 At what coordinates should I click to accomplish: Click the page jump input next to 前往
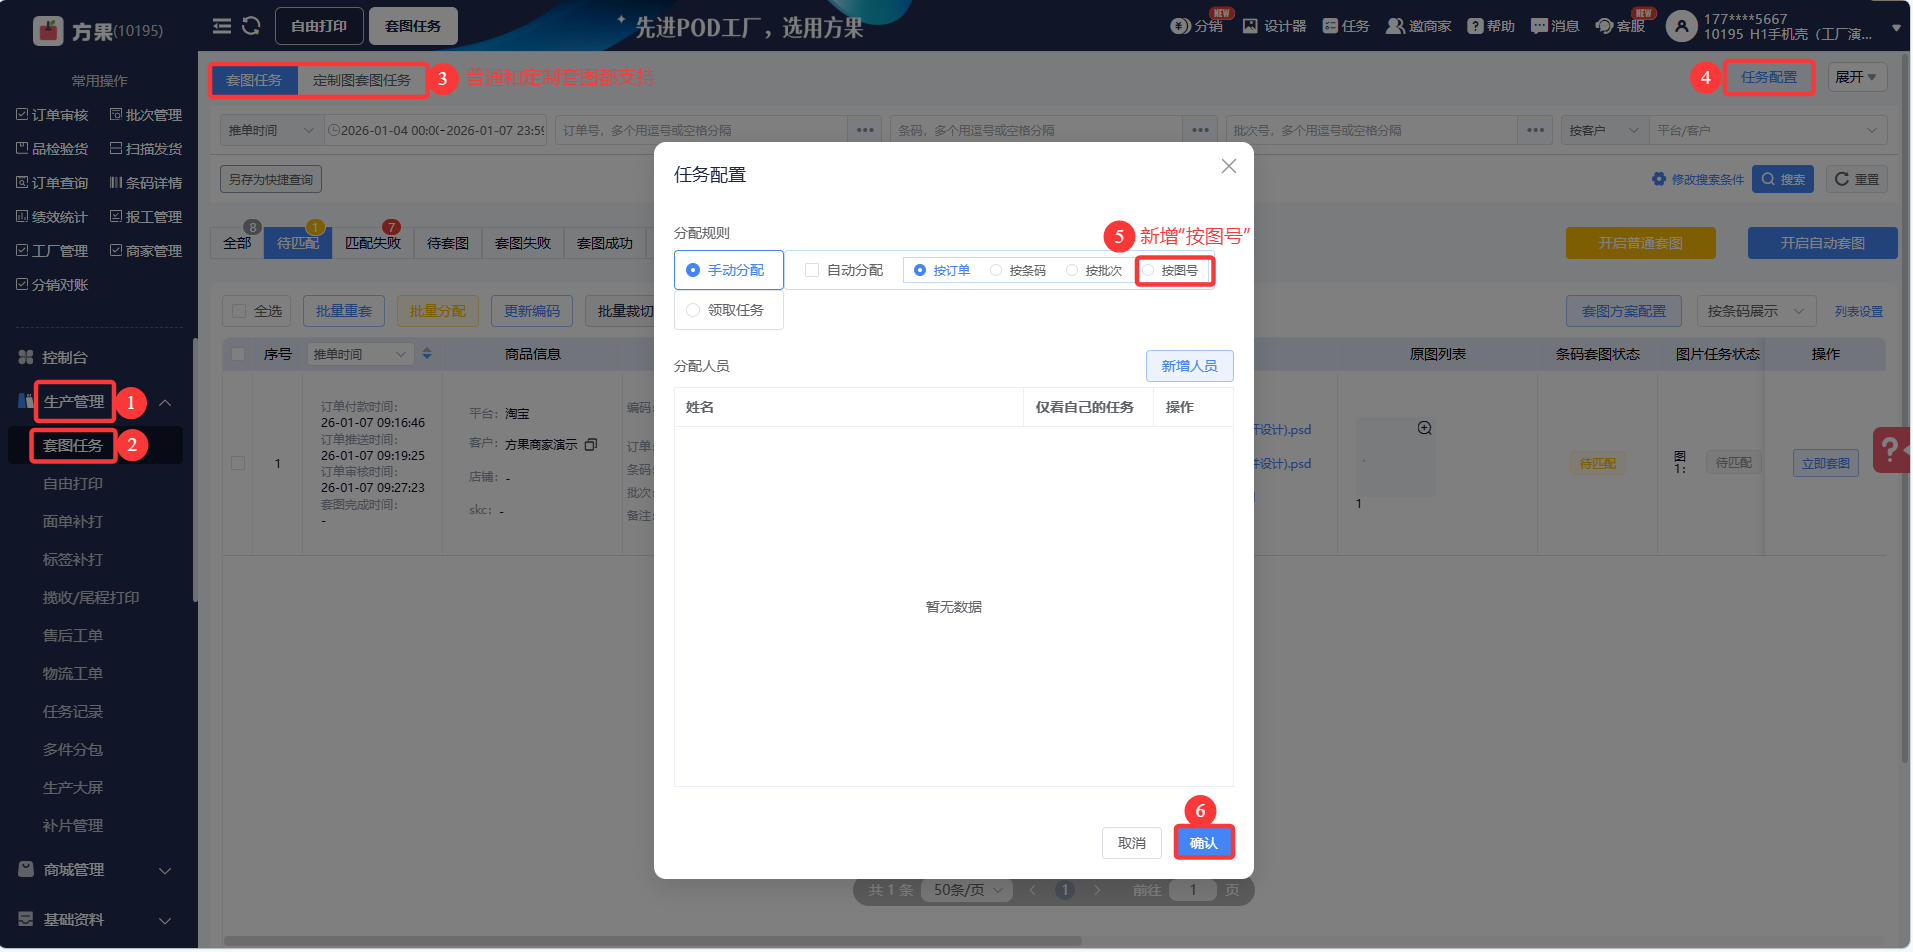(x=1193, y=890)
